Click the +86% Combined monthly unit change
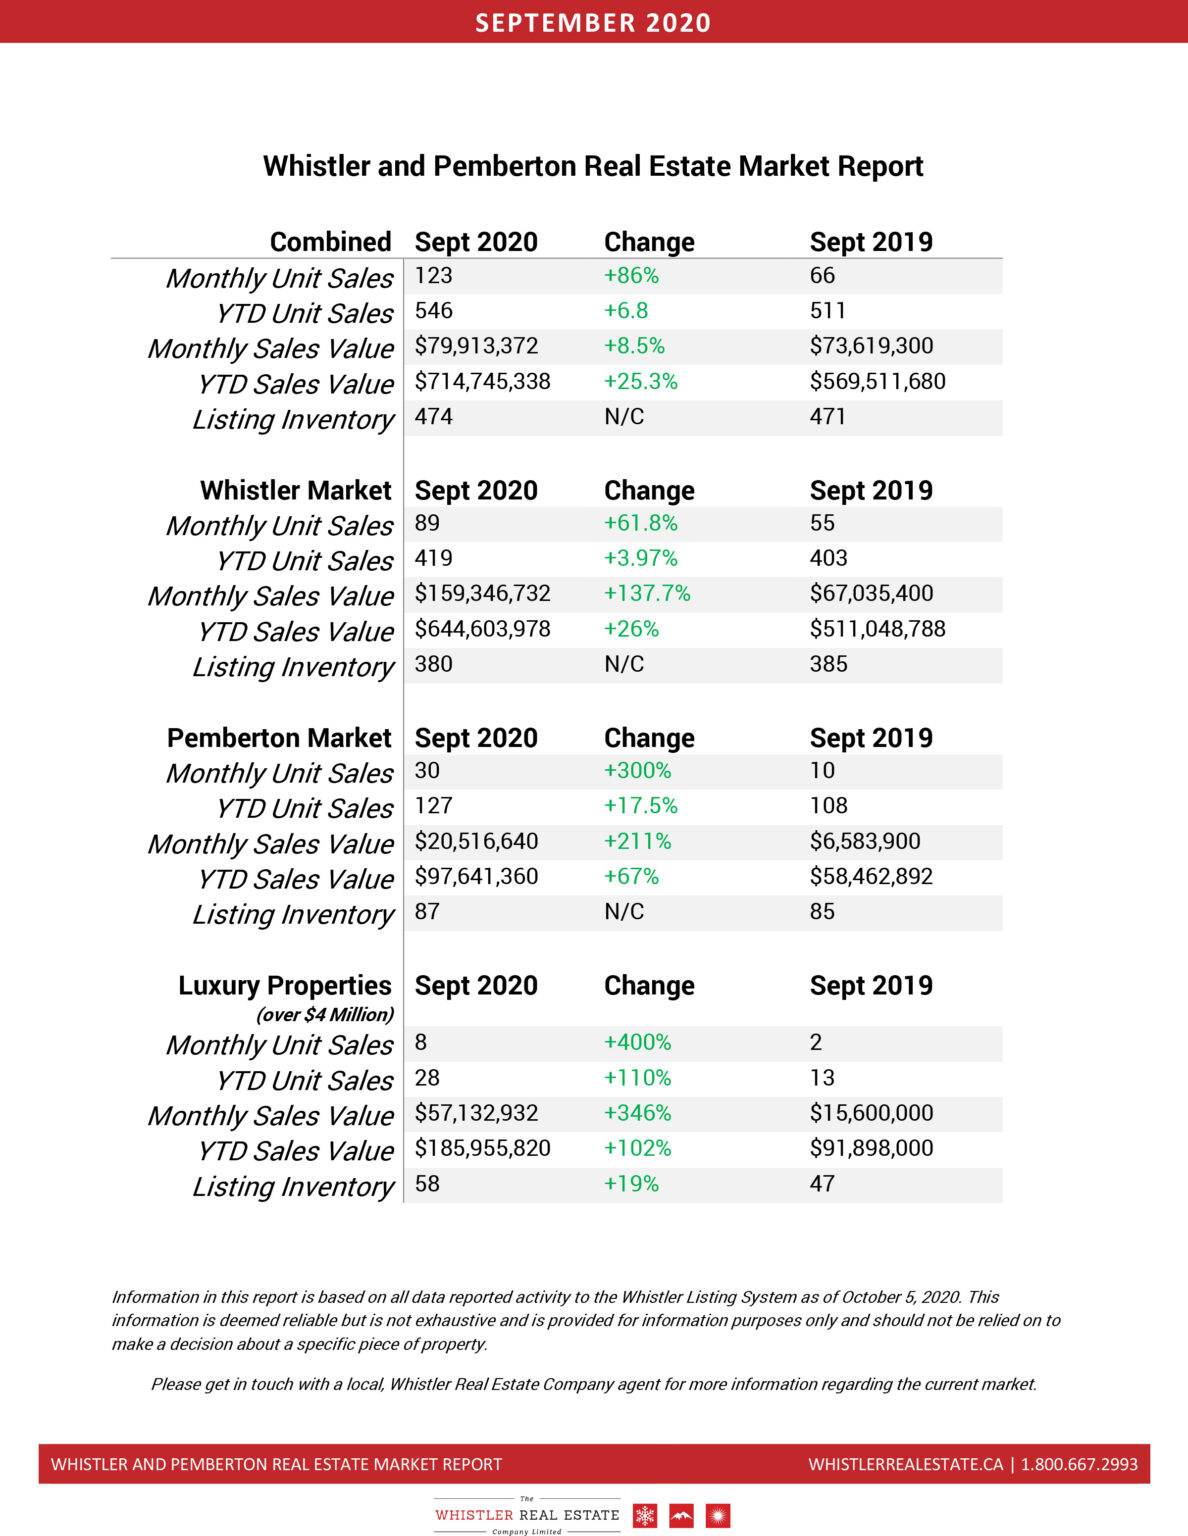1188x1536 pixels. tap(631, 276)
